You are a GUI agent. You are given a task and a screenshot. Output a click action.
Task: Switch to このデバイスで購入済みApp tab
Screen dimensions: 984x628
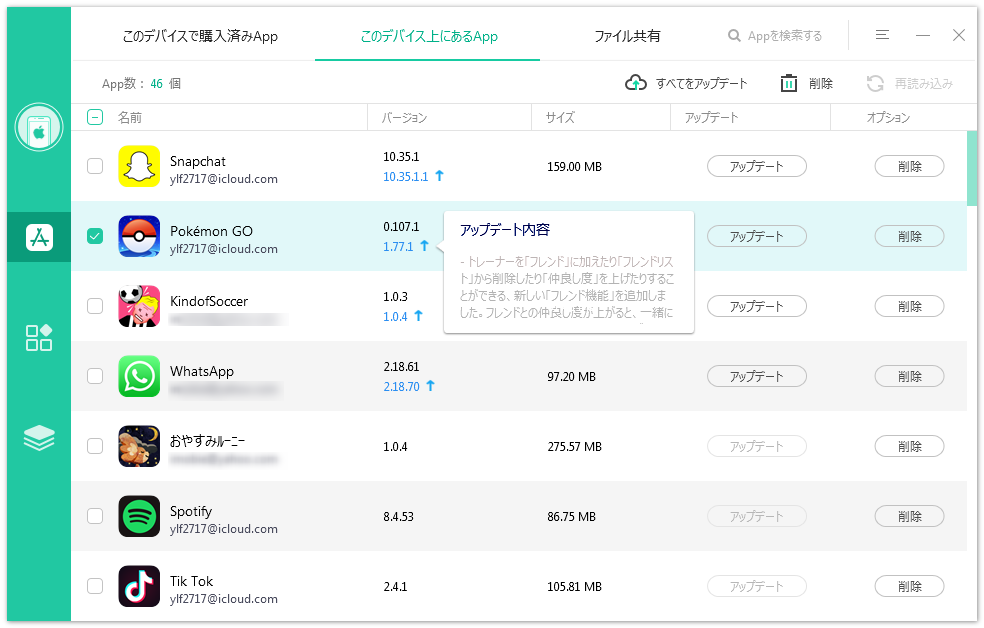[x=200, y=36]
